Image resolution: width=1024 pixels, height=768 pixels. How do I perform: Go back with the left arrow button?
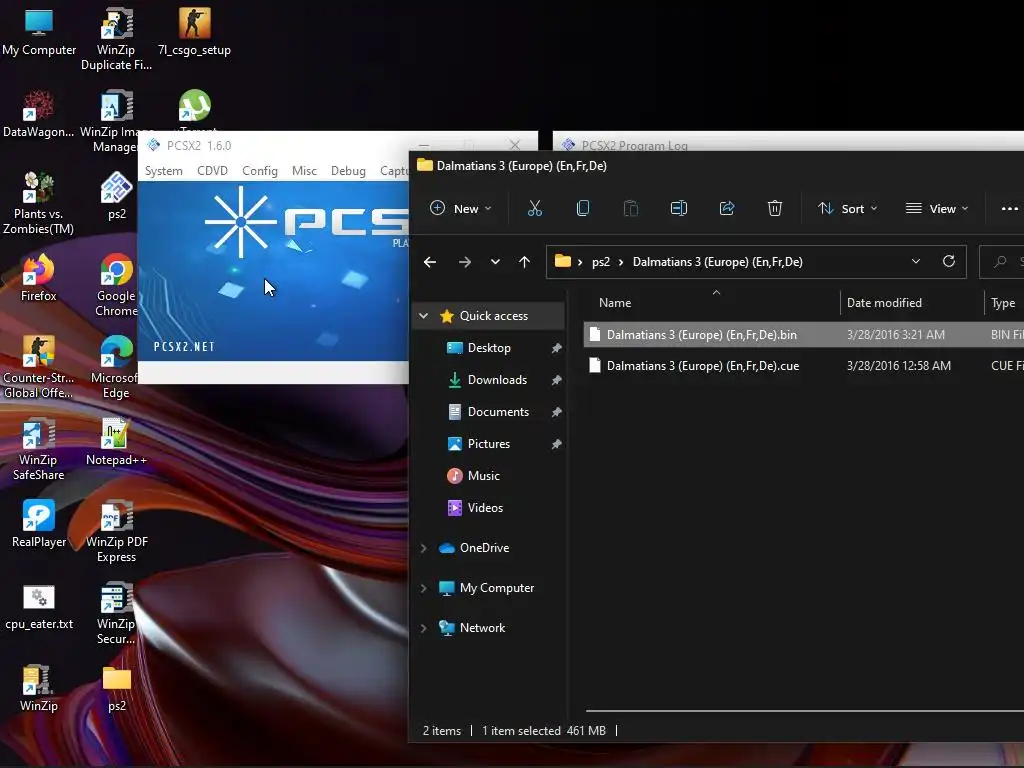point(430,262)
